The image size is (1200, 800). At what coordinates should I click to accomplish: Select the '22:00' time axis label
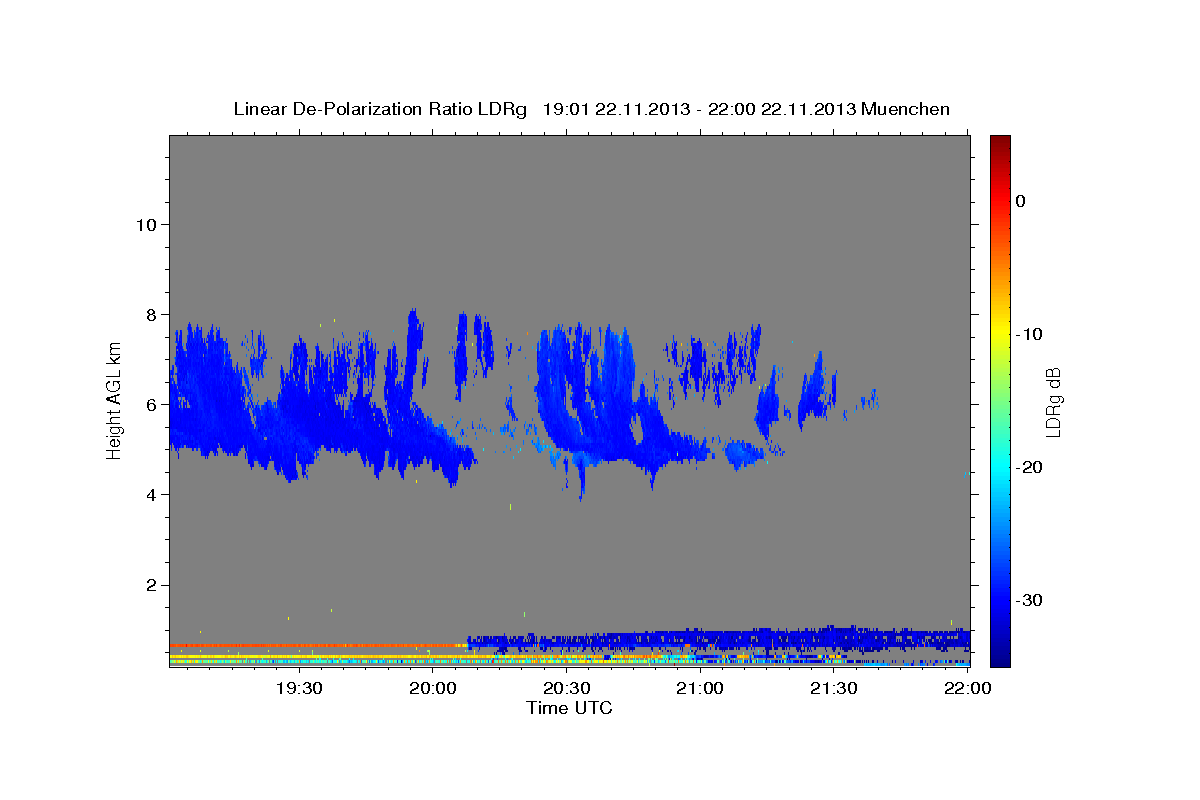coord(967,689)
